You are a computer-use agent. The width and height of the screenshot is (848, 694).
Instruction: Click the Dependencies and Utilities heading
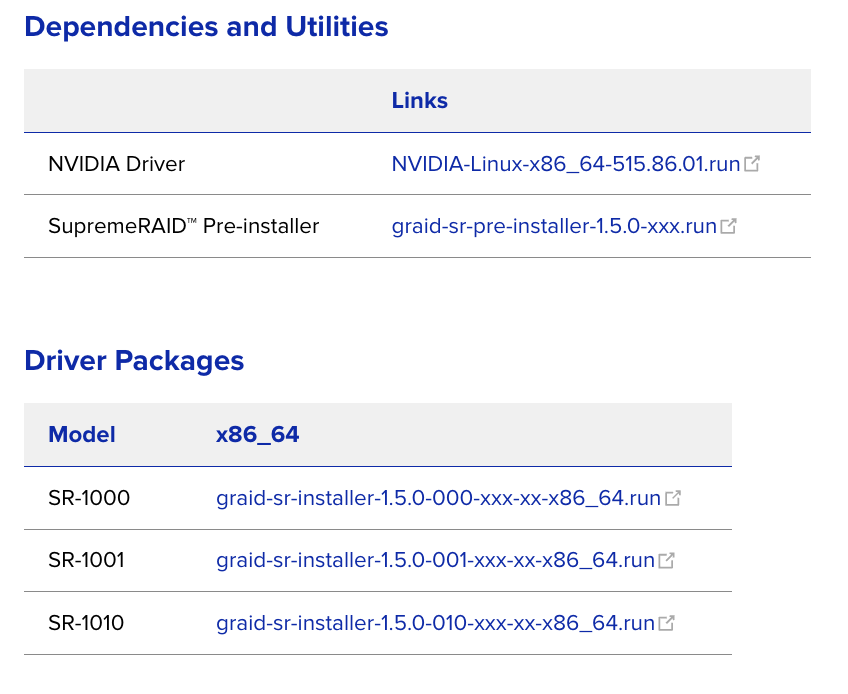pos(206,27)
